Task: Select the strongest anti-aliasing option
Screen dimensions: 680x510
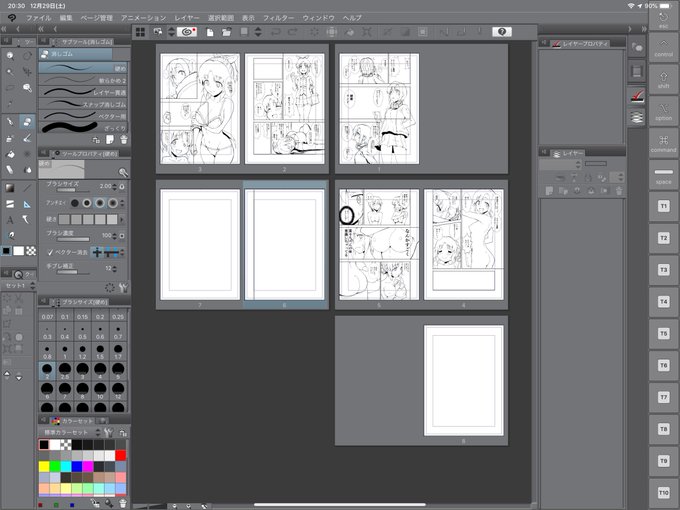Action: [x=113, y=203]
